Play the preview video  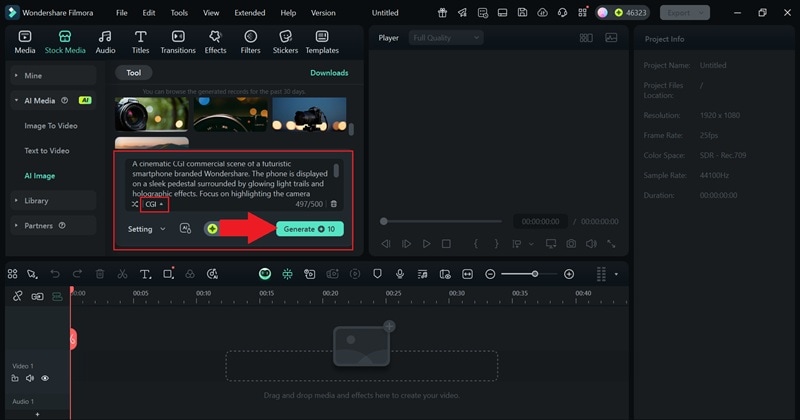click(426, 244)
